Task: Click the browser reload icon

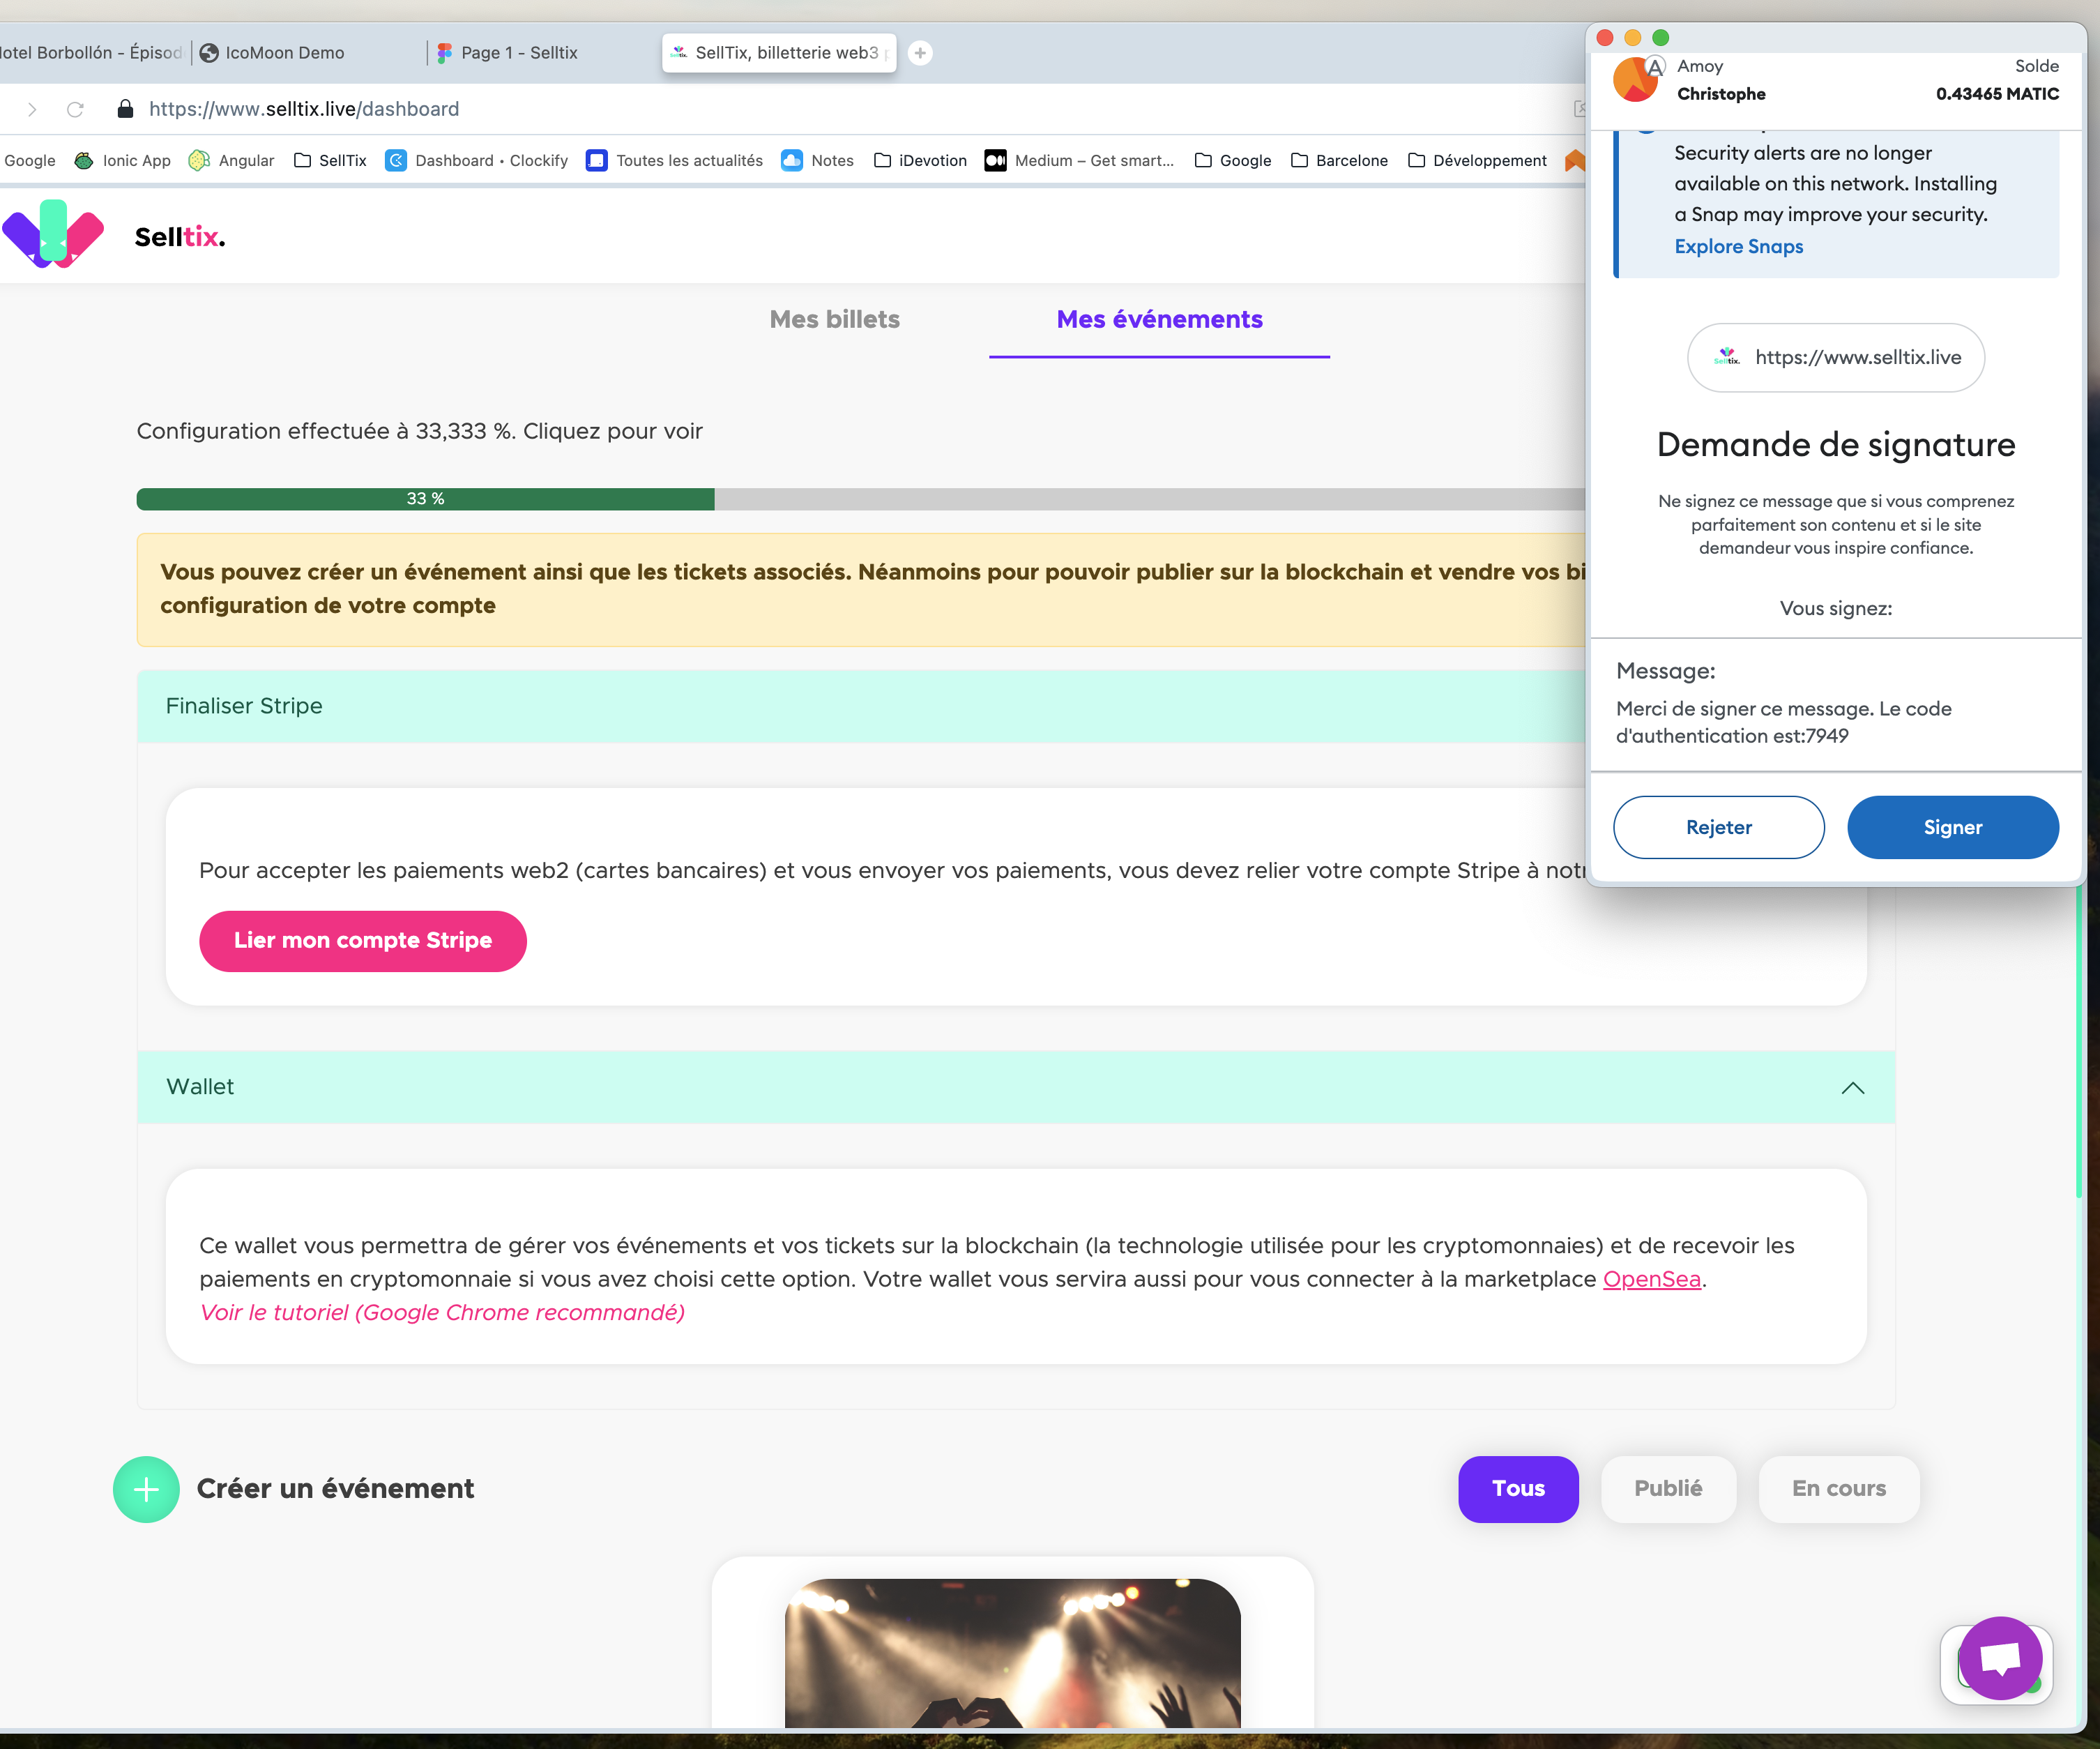Action: tap(75, 109)
